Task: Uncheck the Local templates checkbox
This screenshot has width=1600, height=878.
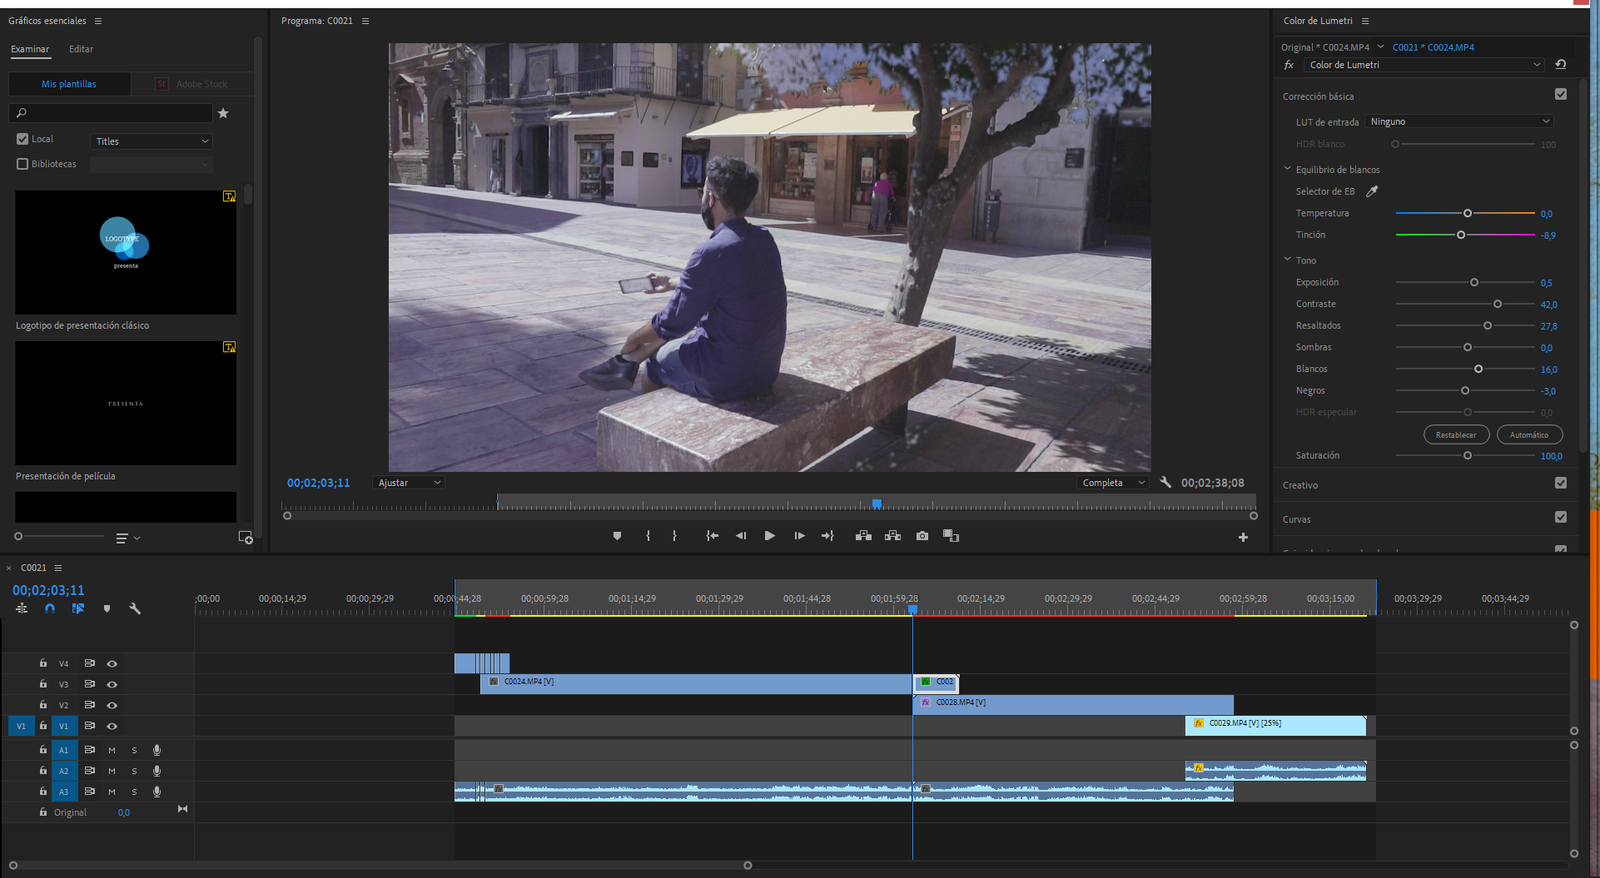Action: point(23,139)
